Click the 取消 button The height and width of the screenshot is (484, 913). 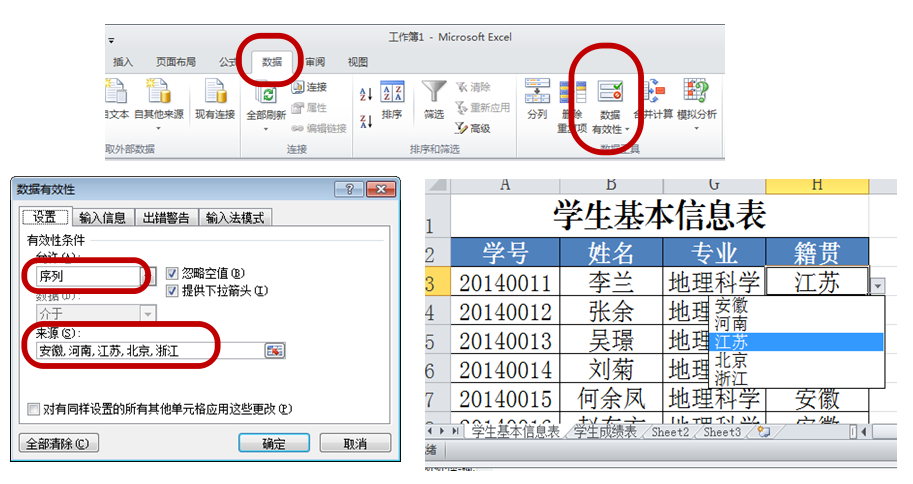pos(355,443)
